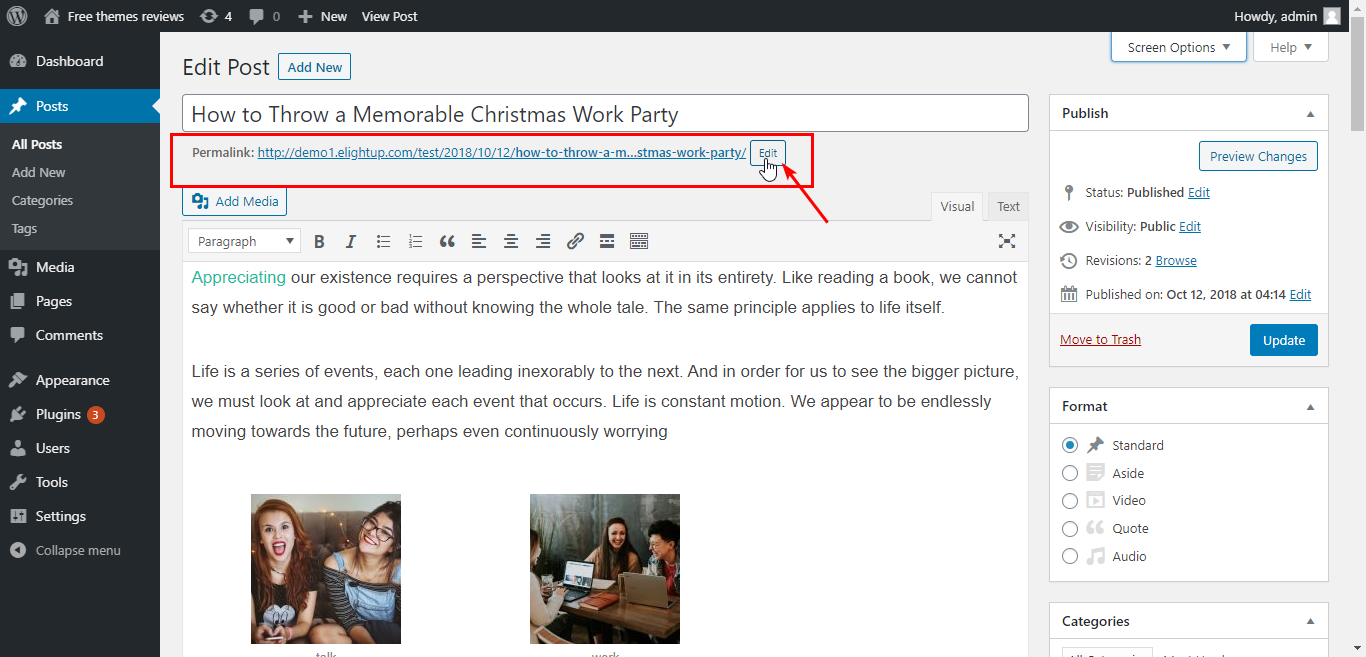
Task: Open the comments bubble in admin bar
Action: click(x=264, y=16)
